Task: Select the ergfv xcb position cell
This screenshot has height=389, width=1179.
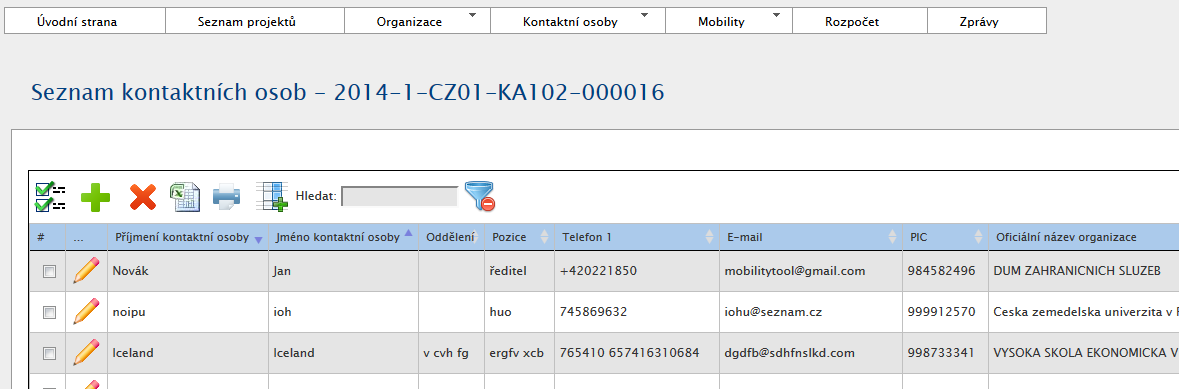Action: [x=520, y=352]
